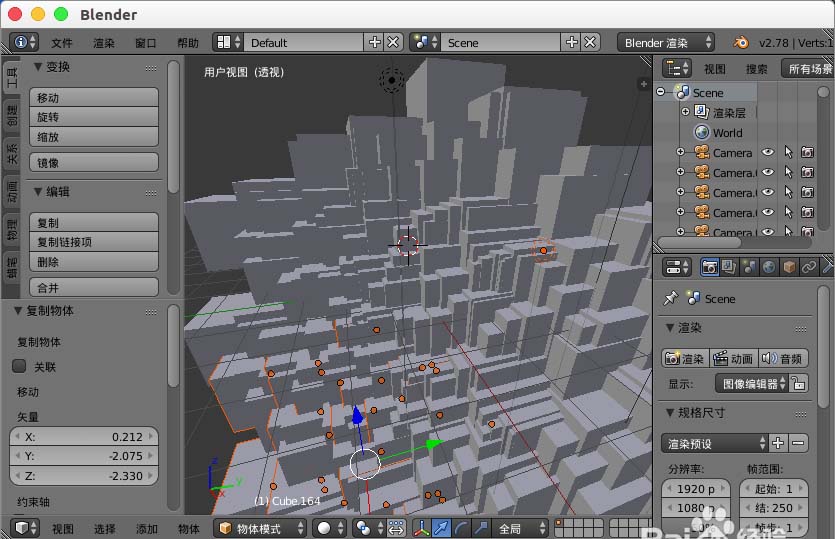Image resolution: width=835 pixels, height=539 pixels.
Task: Collapse the Scene tree in the outliner
Action: click(661, 92)
